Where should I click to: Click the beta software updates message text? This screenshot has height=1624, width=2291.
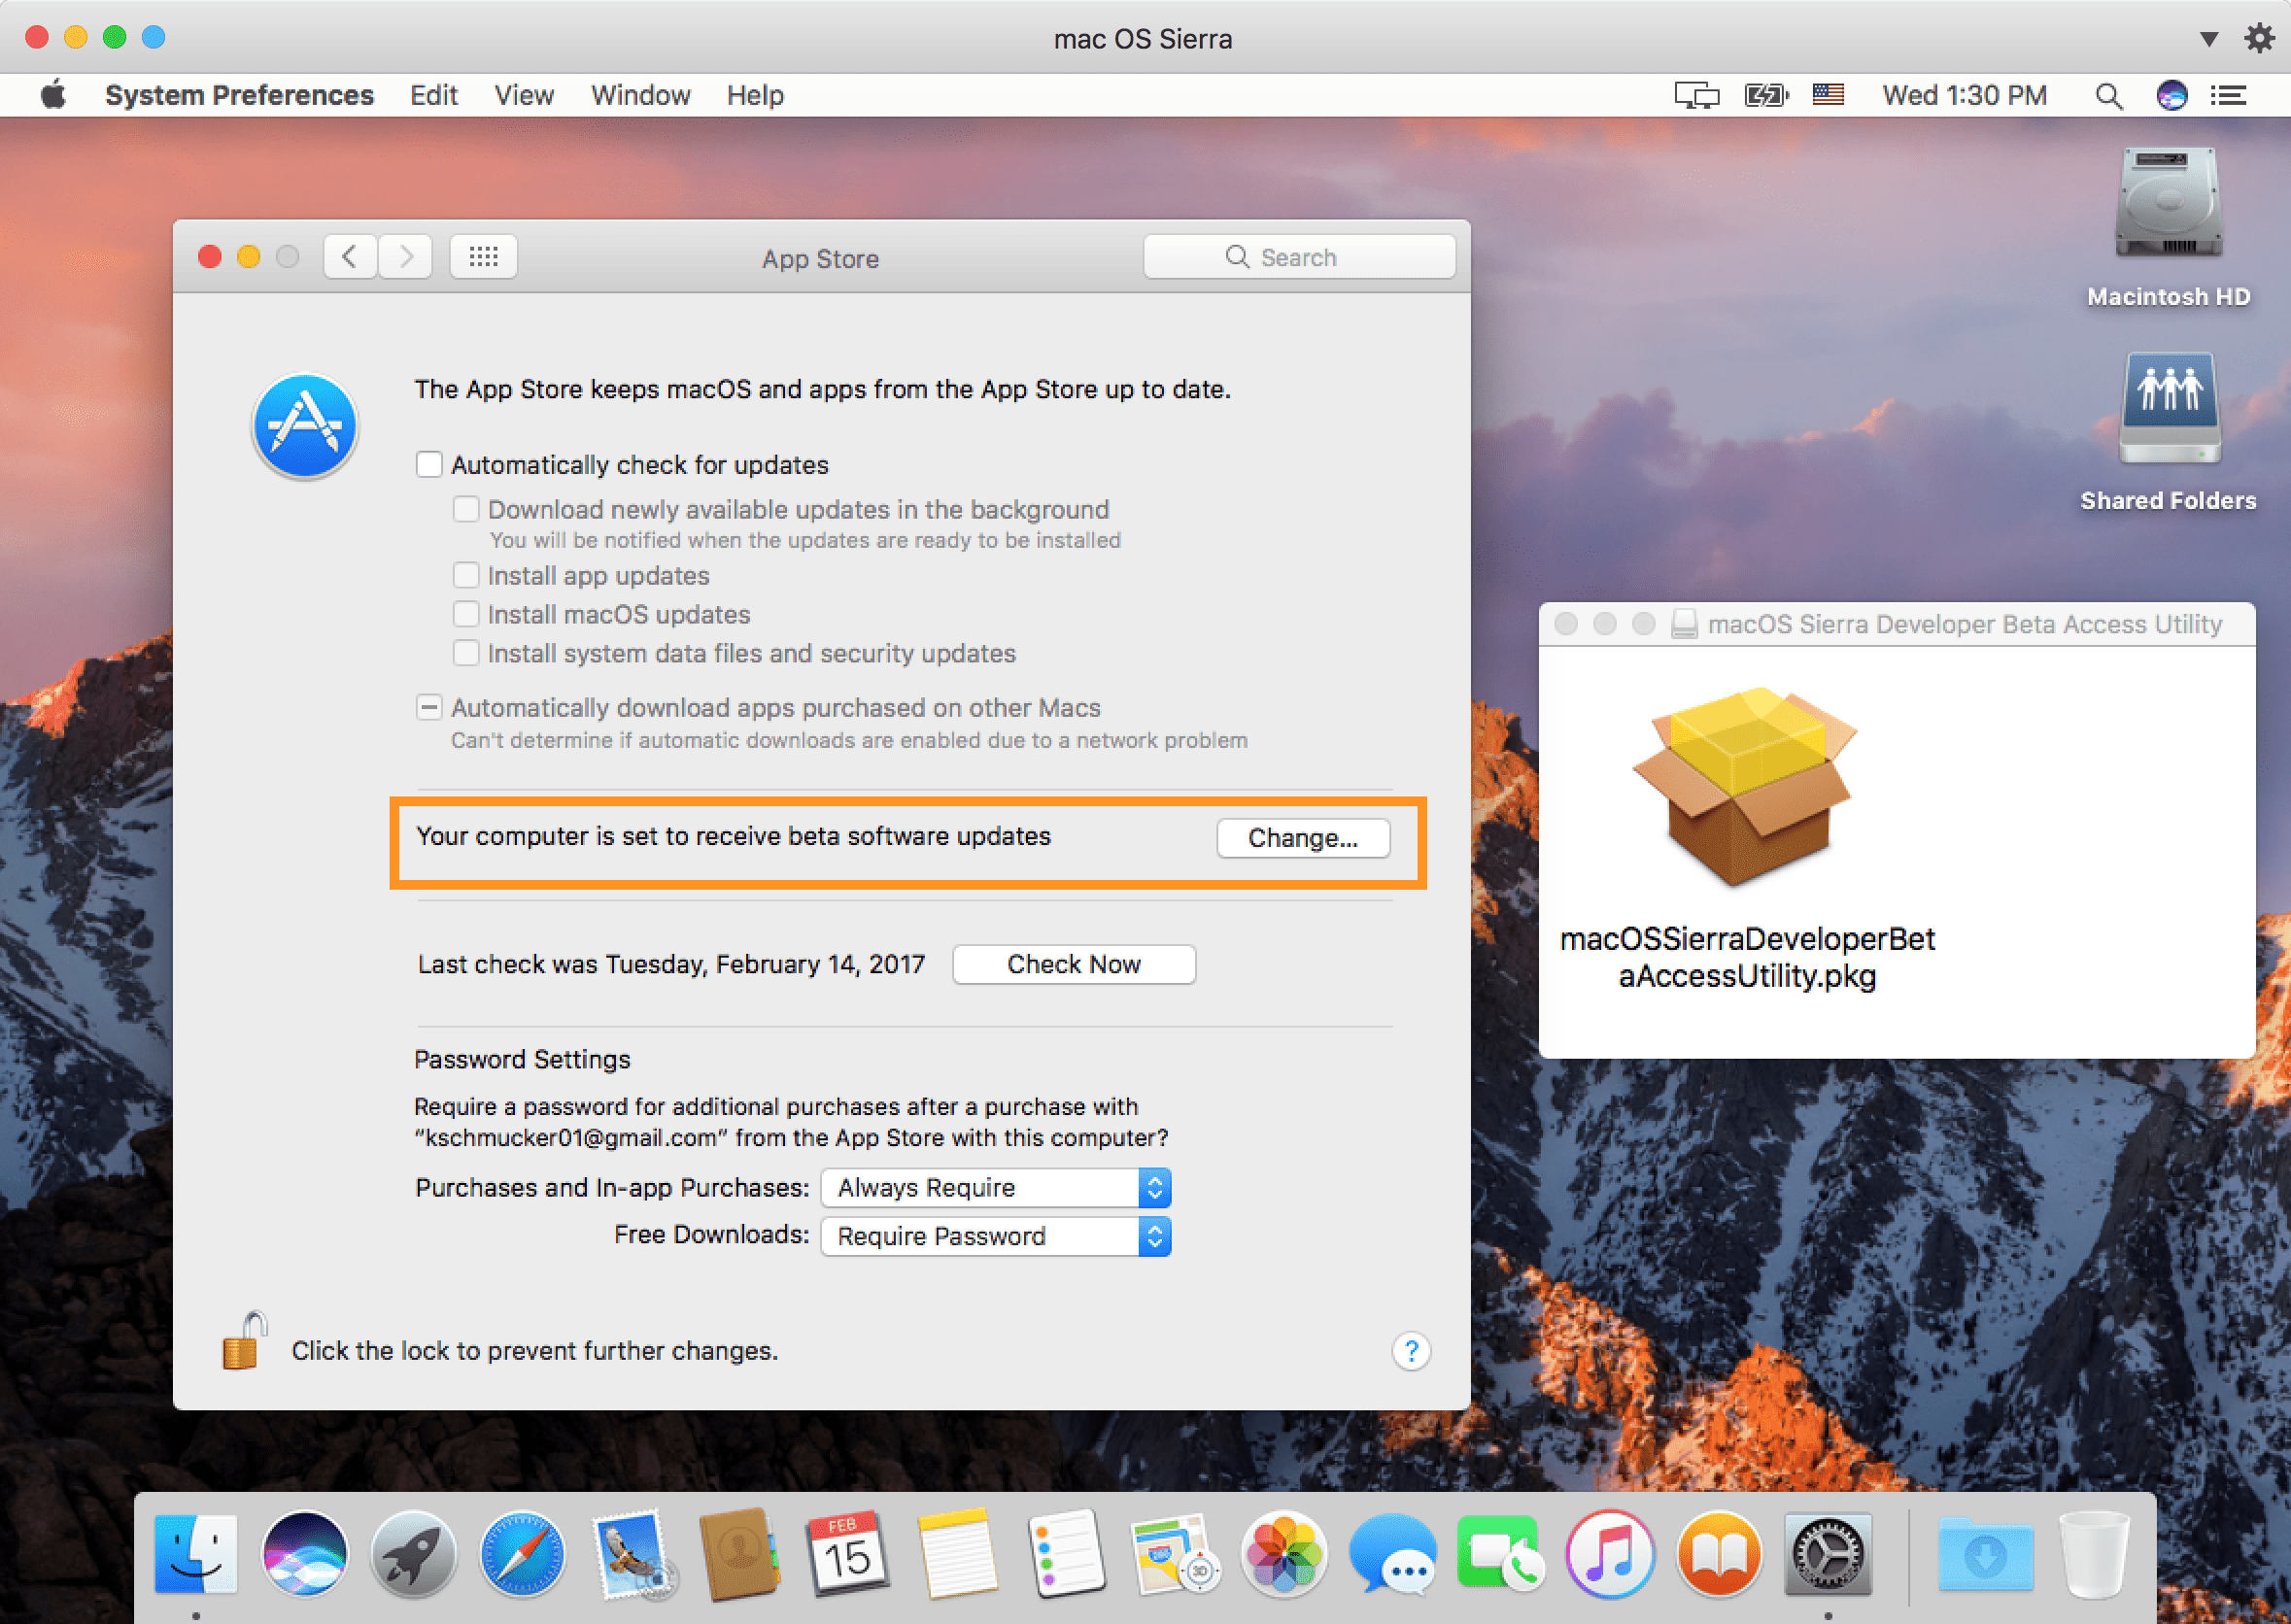[733, 836]
